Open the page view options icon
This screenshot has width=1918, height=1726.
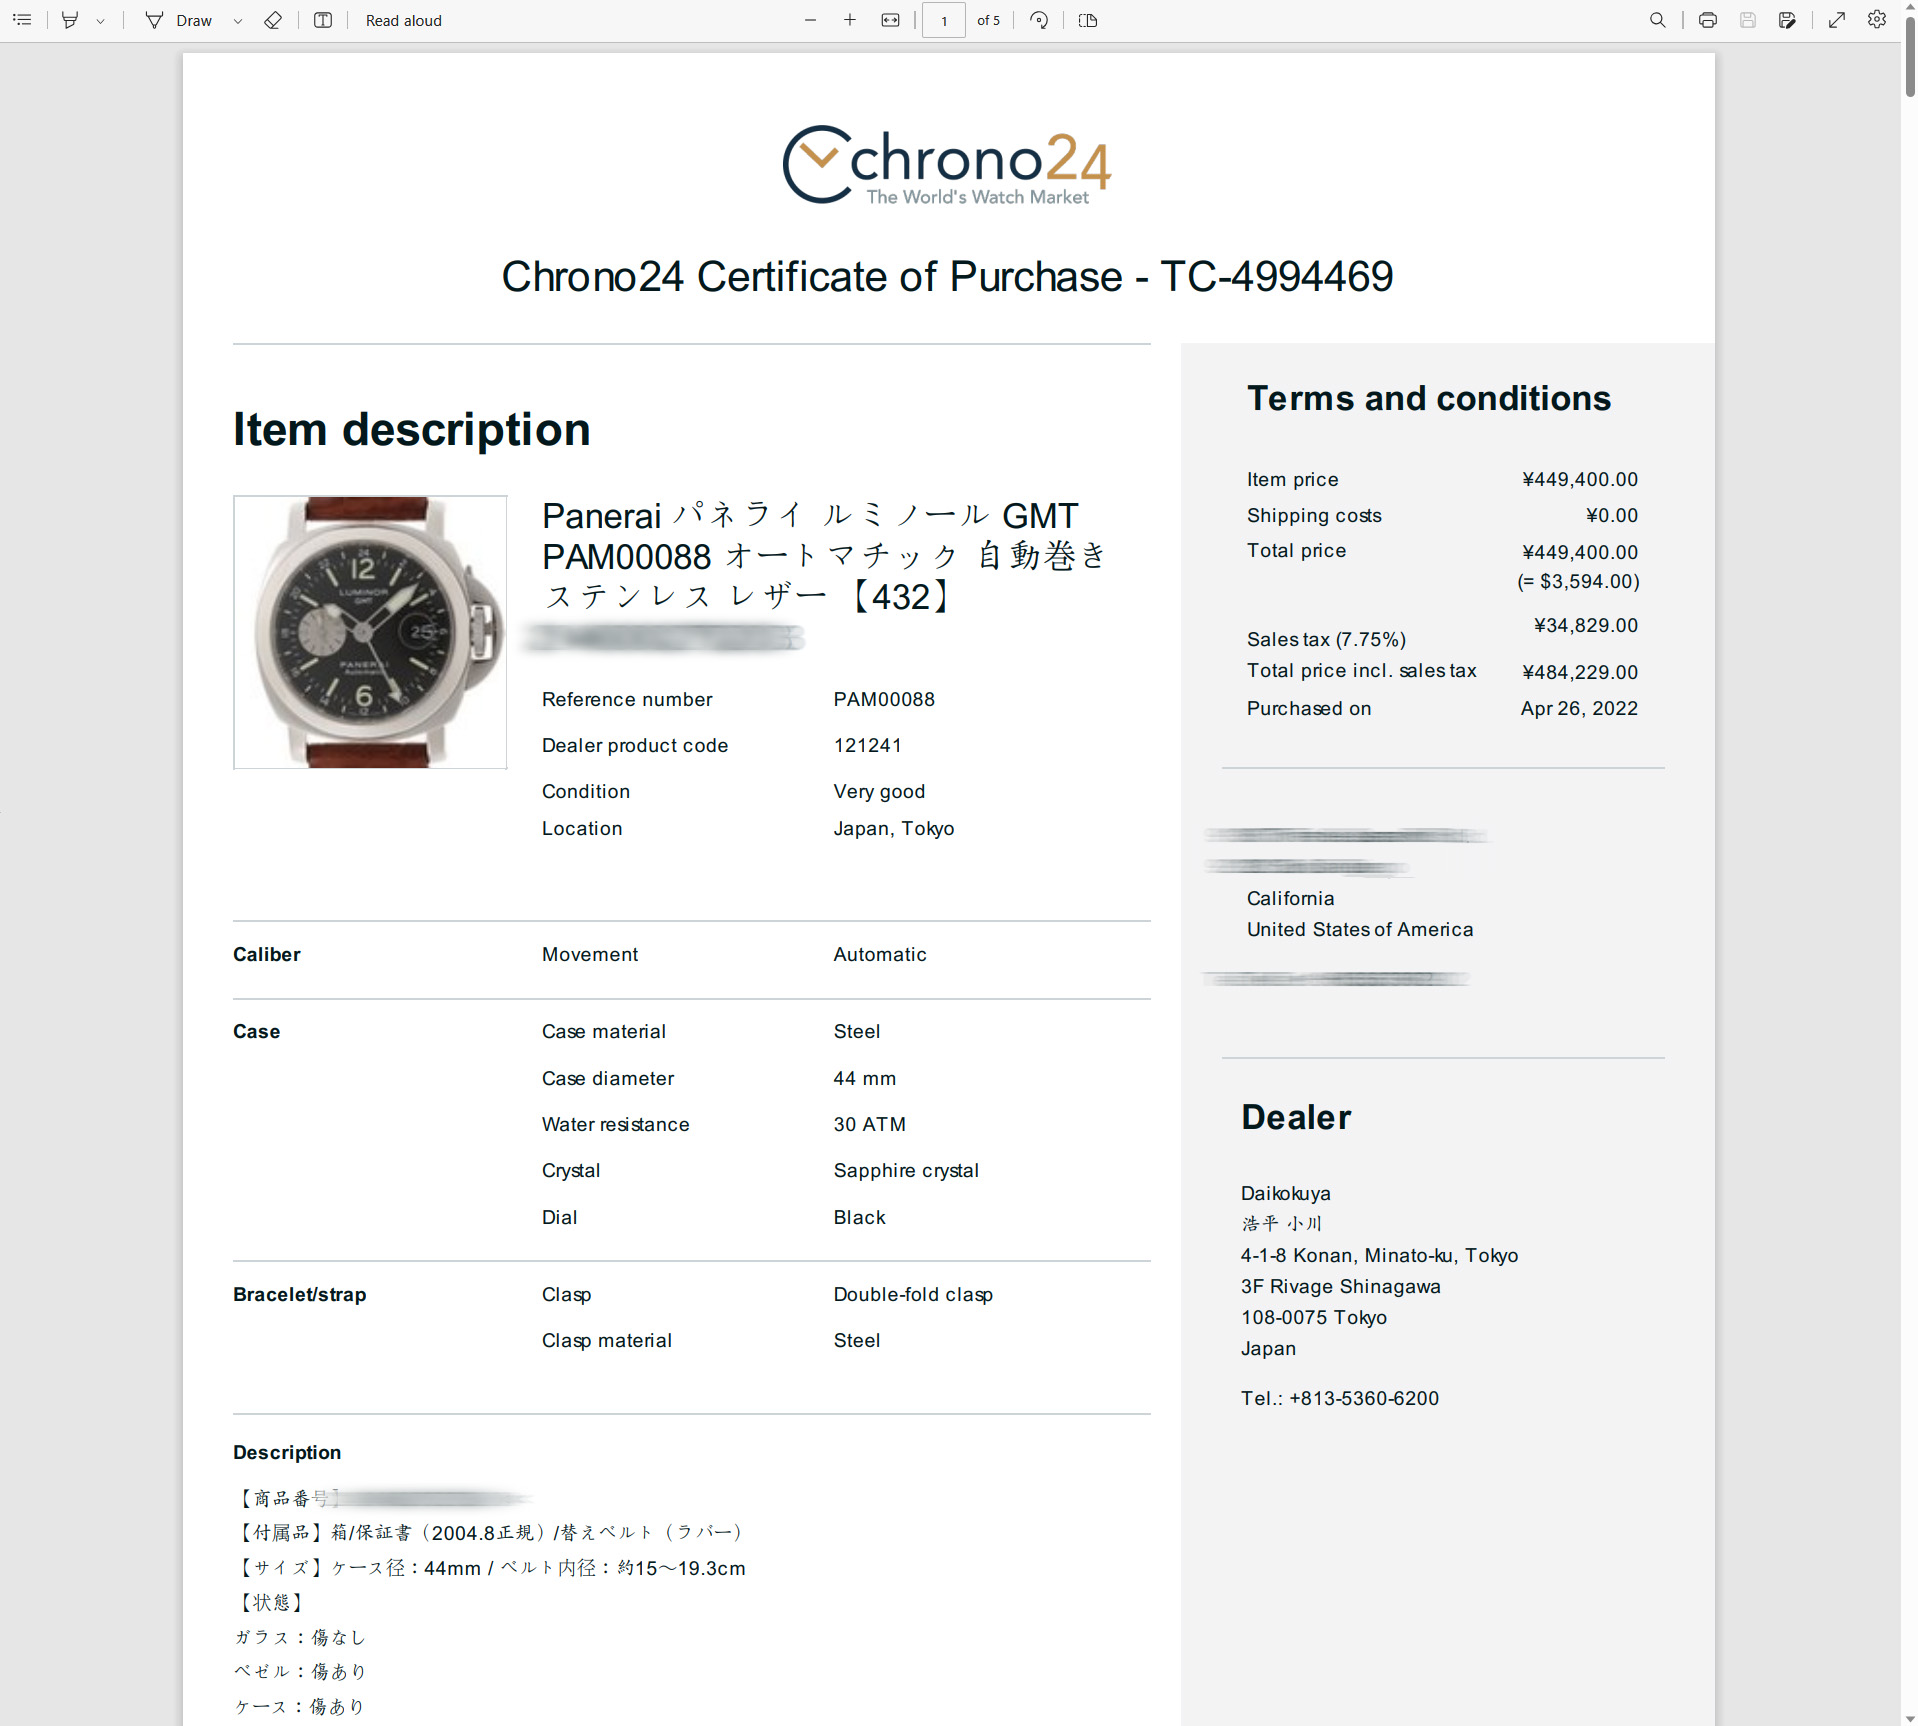click(1088, 20)
